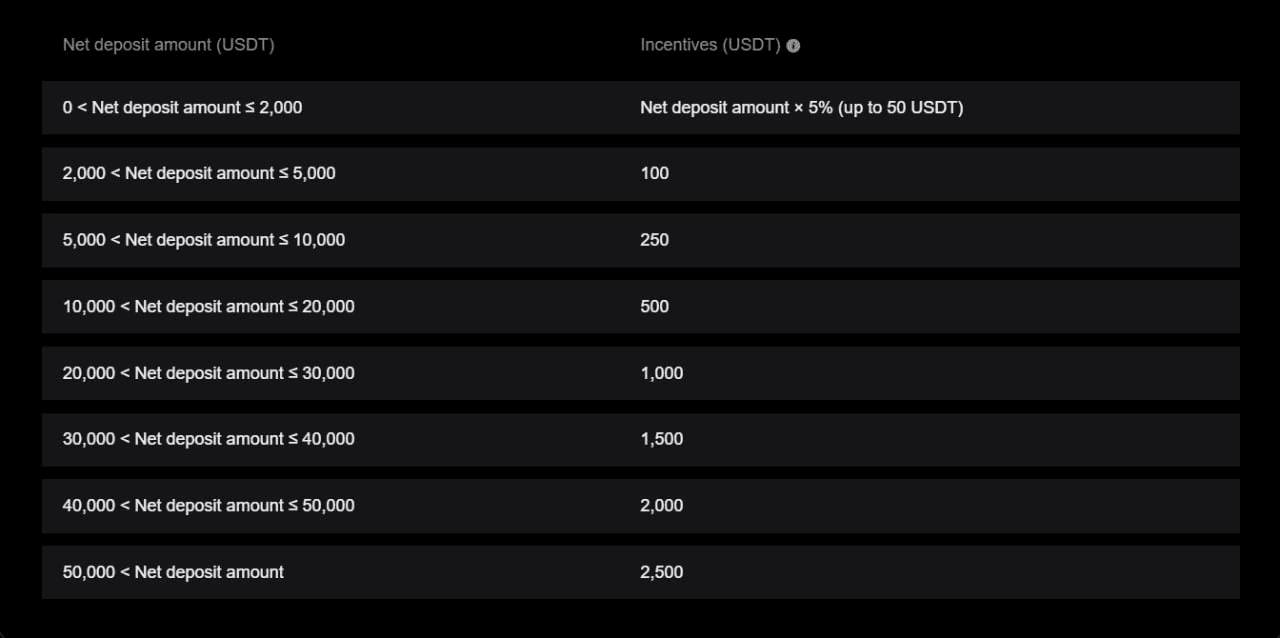Click the 5% up to 50 USDT incentive text
This screenshot has height=638, width=1280.
pyautogui.click(x=802, y=108)
